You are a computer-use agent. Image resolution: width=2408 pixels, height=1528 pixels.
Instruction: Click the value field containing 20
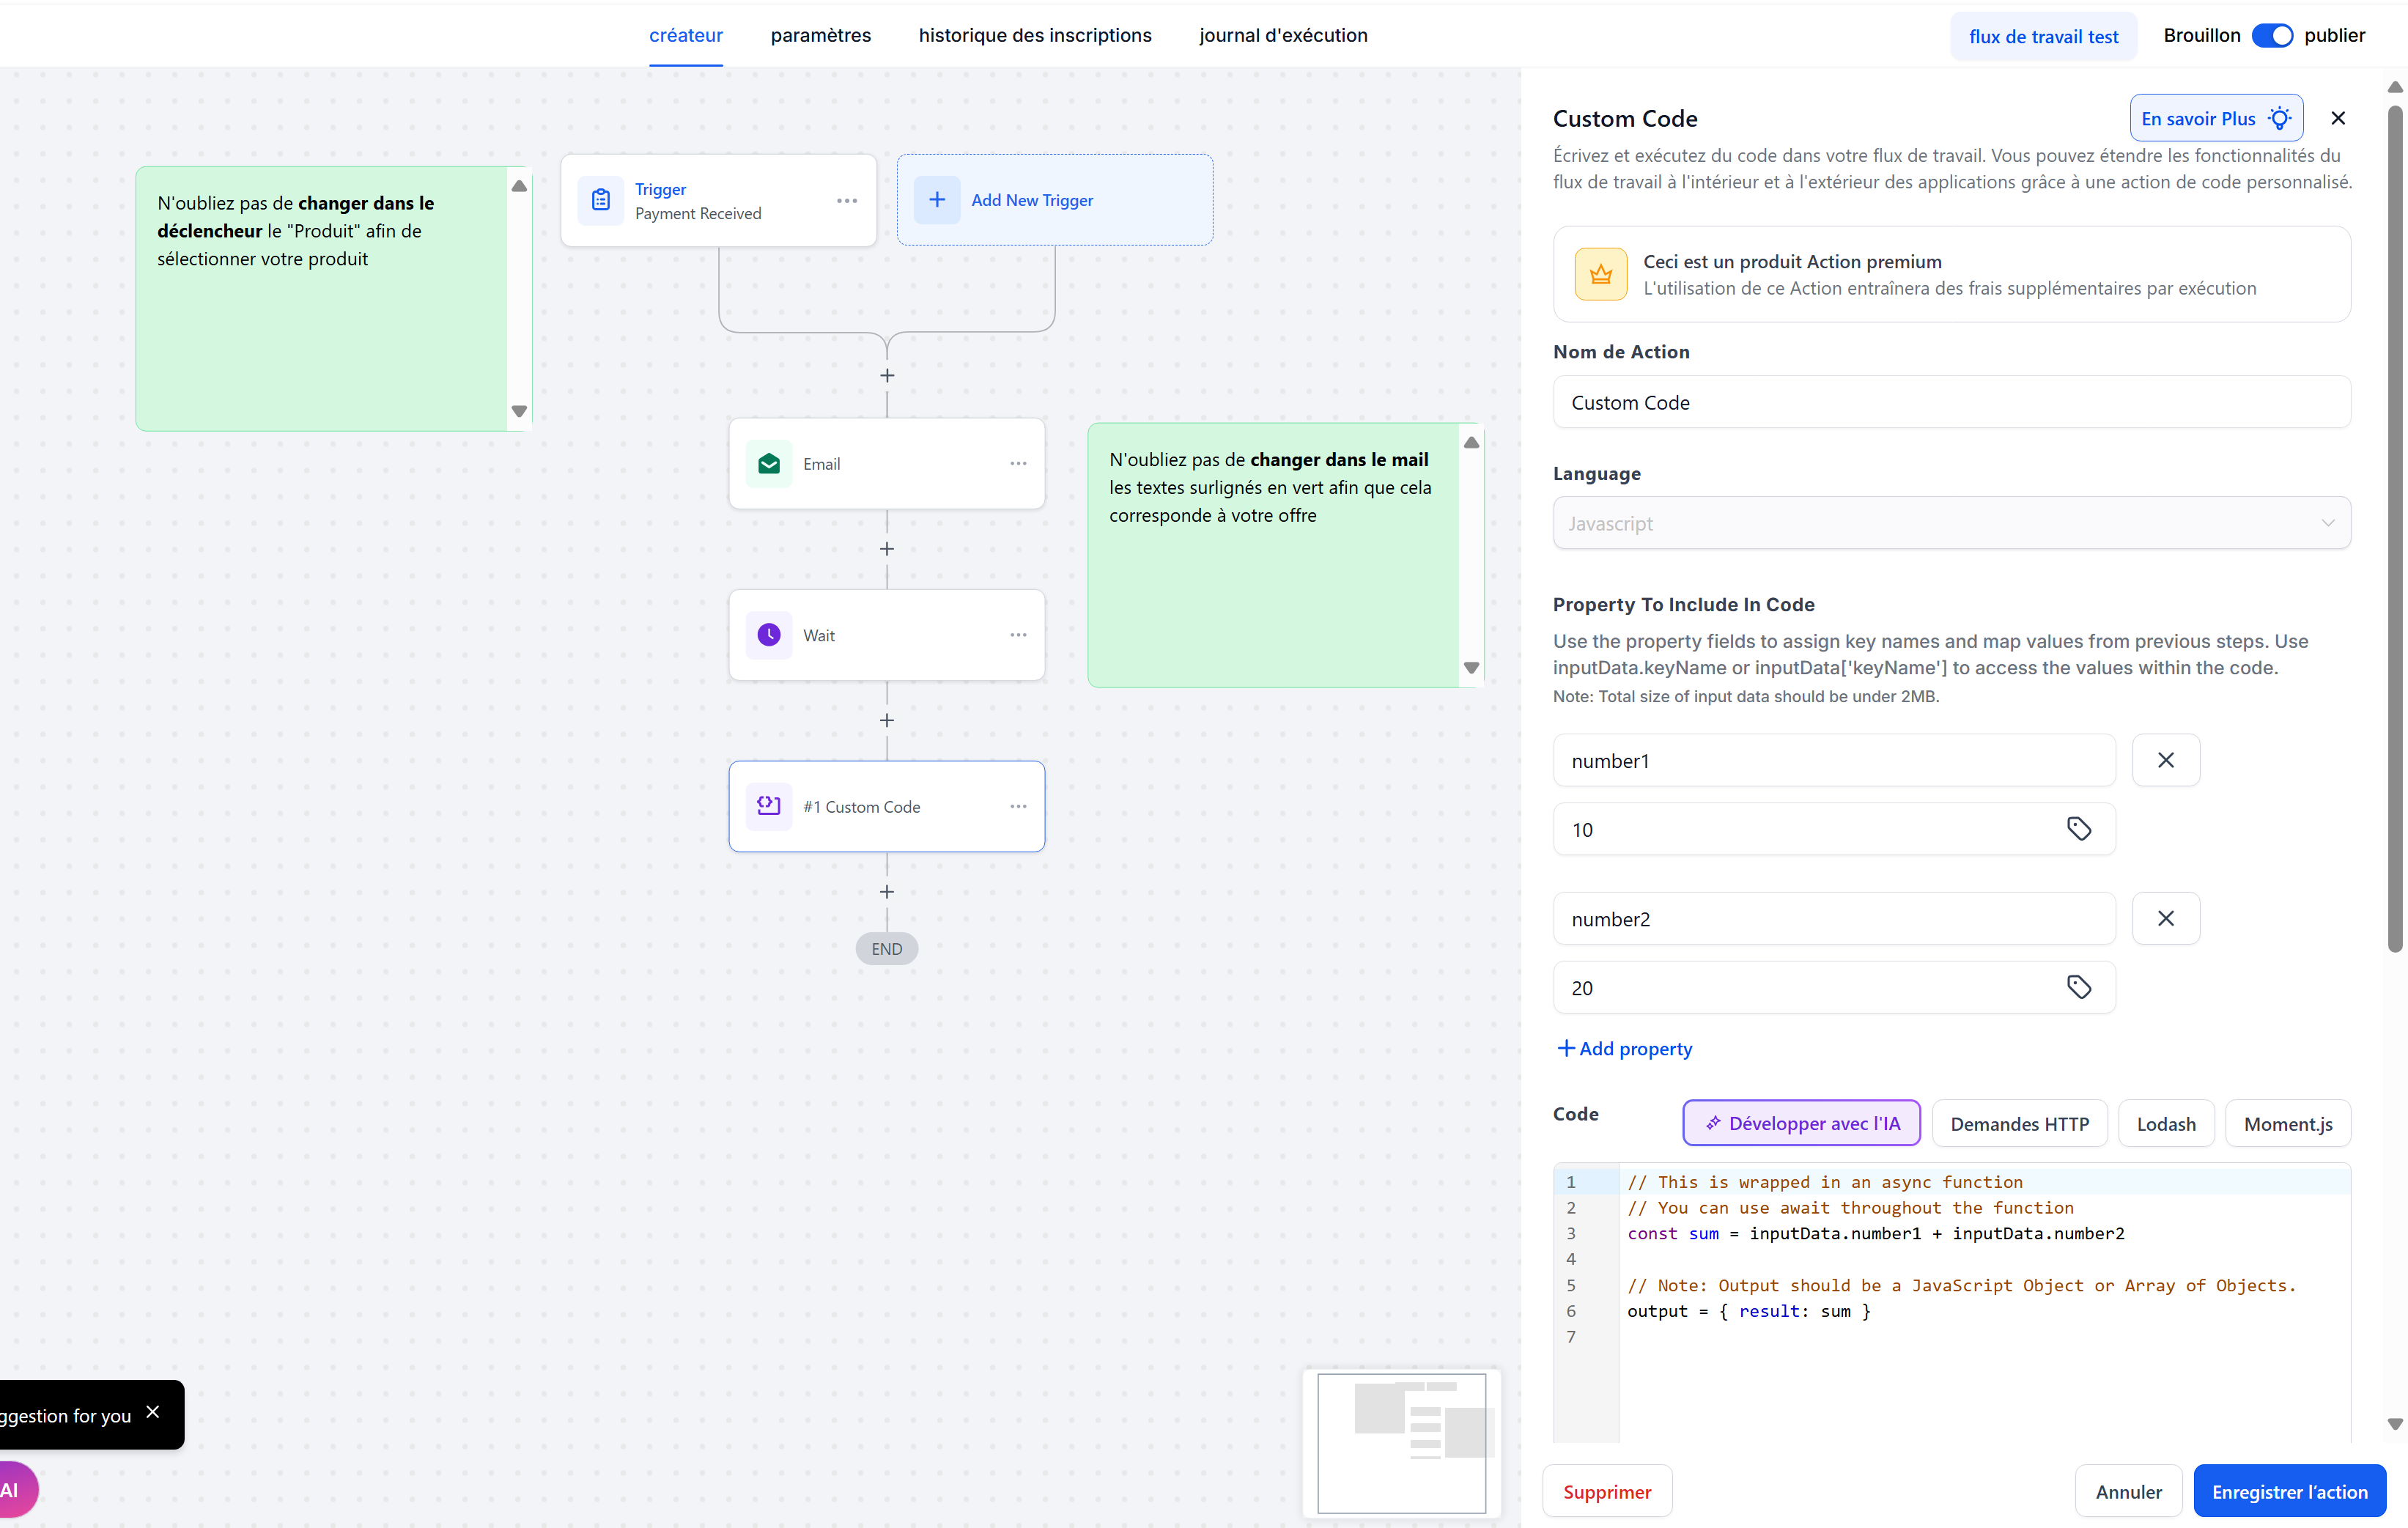pyautogui.click(x=1834, y=987)
